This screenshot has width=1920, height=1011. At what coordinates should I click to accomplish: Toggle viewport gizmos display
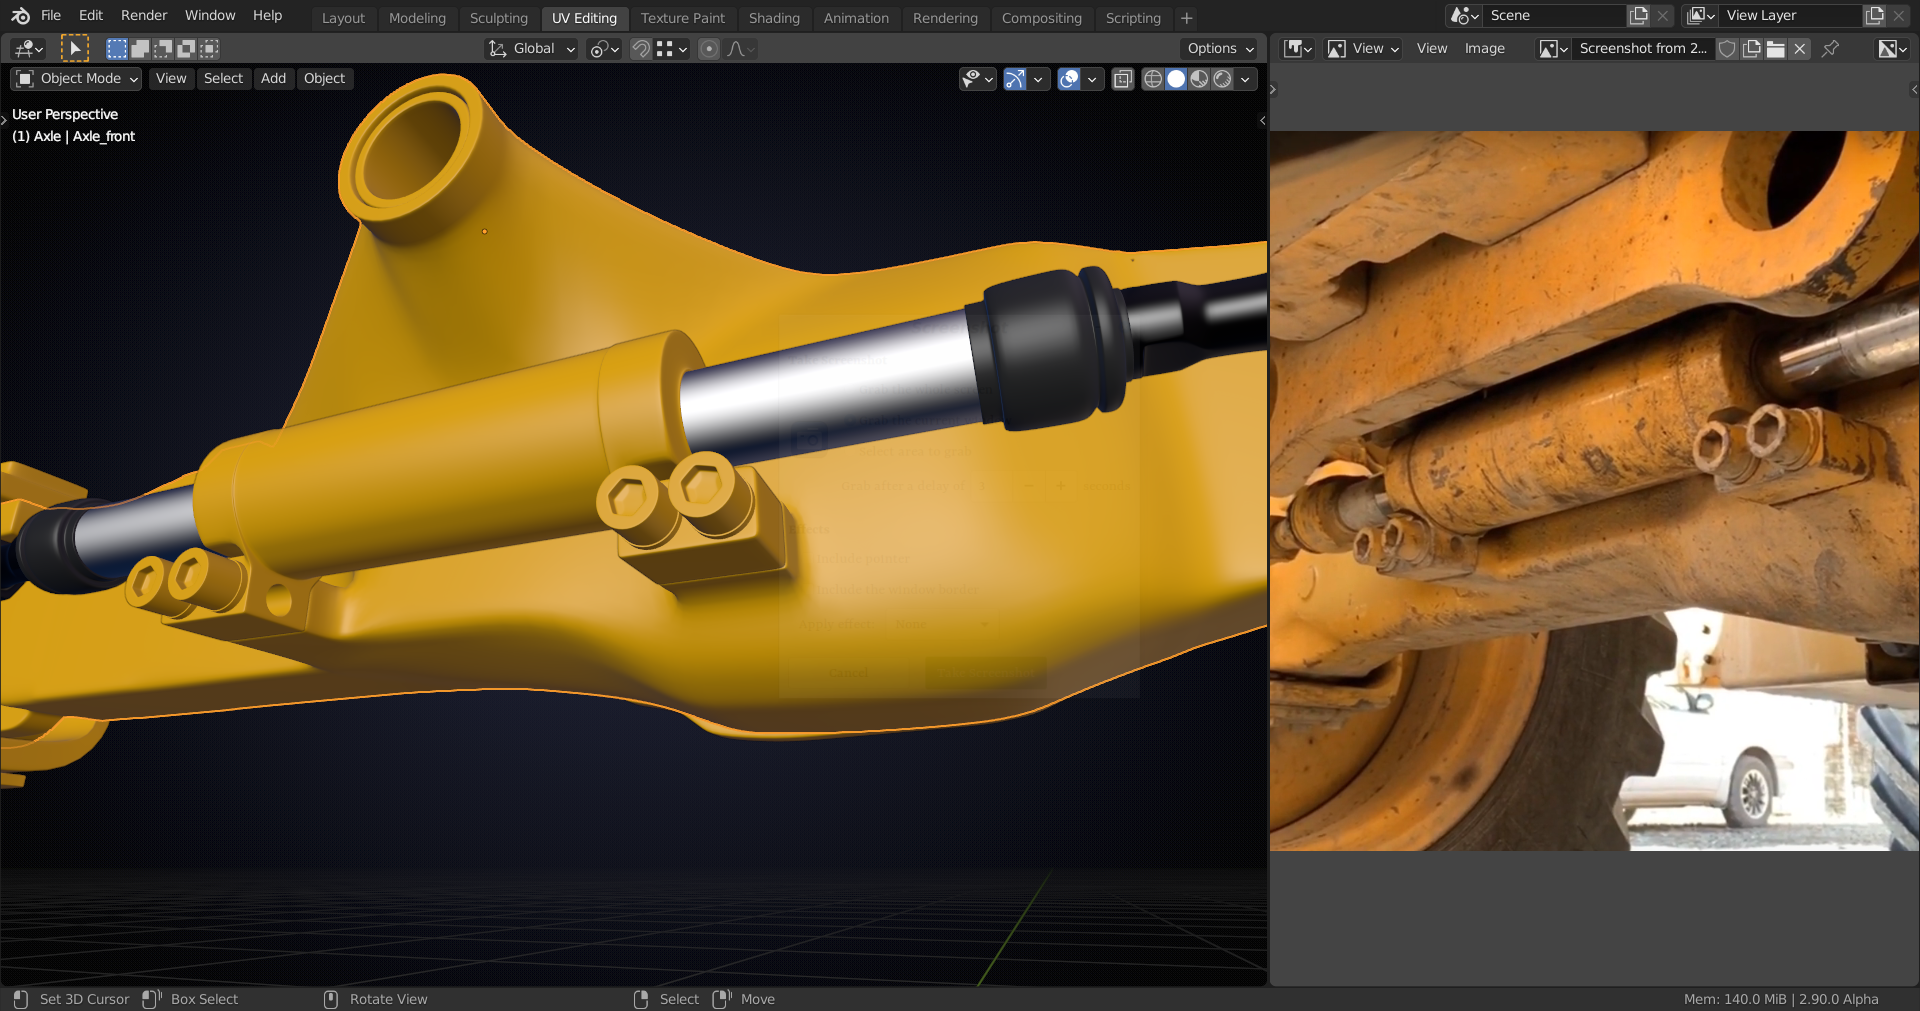tap(1015, 79)
